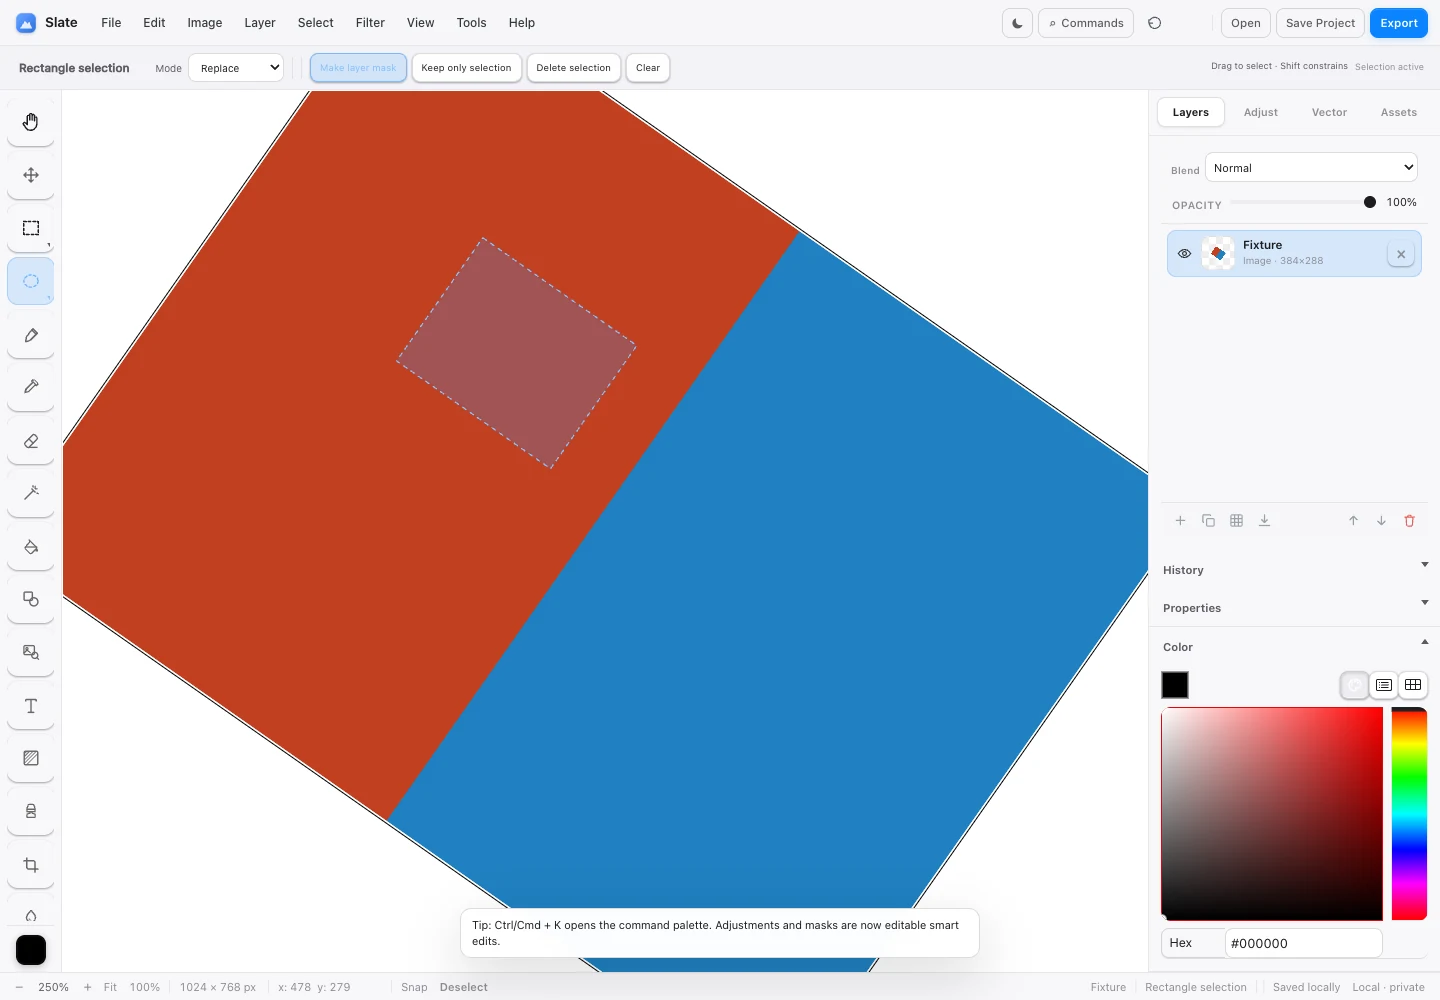Adjust the layer Opacity slider
The image size is (1440, 1000).
[1303, 202]
